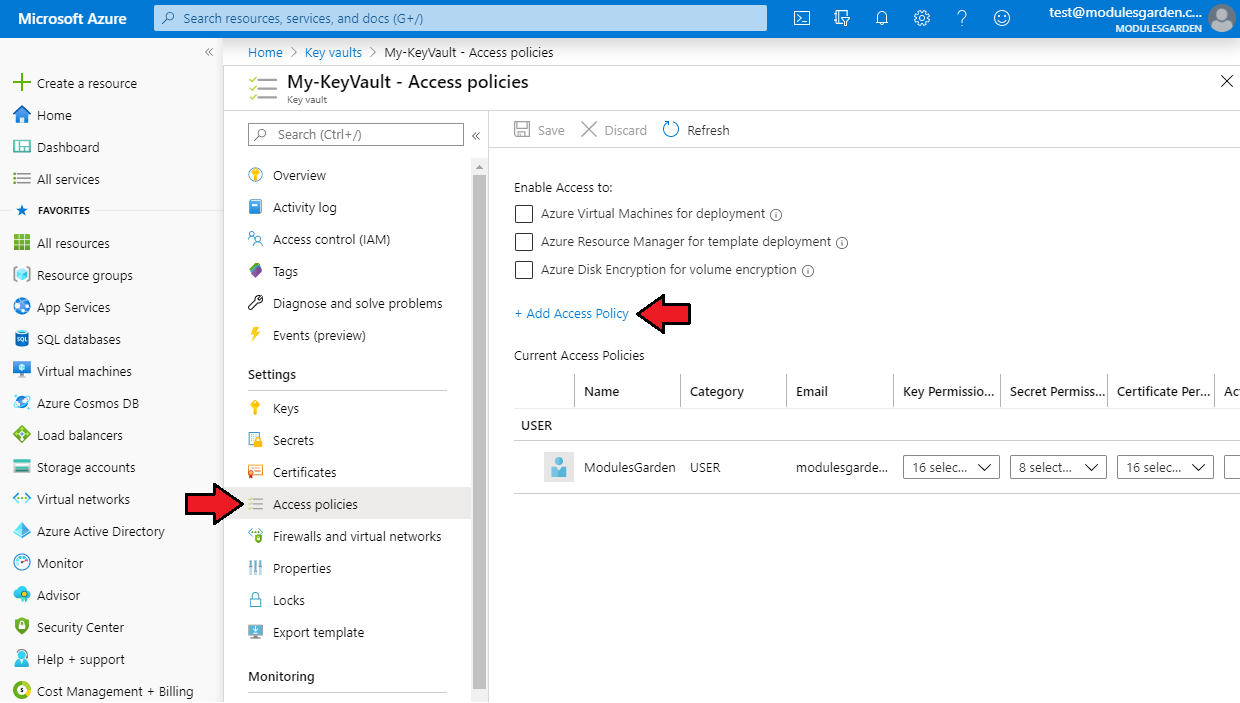
Task: Click the Monitor icon in sidebar
Action: point(21,563)
